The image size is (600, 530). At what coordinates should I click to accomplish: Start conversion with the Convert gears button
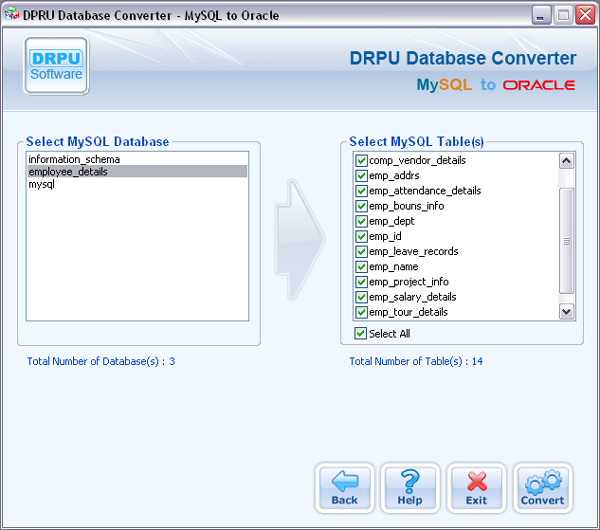[x=543, y=488]
